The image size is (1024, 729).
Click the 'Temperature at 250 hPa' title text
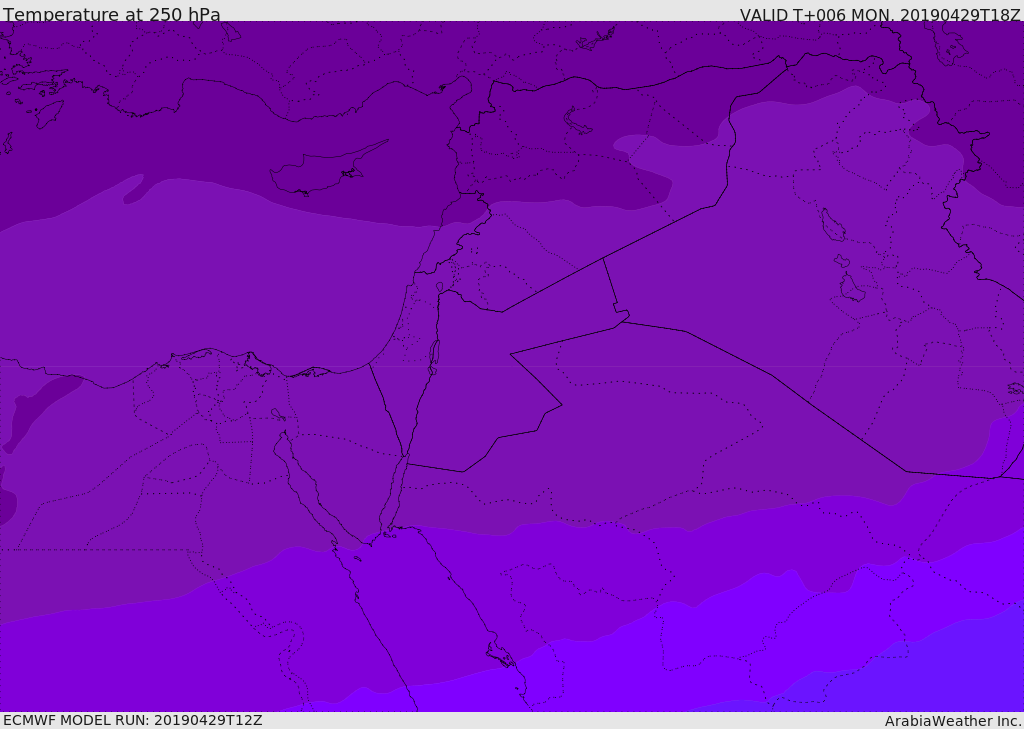click(112, 14)
